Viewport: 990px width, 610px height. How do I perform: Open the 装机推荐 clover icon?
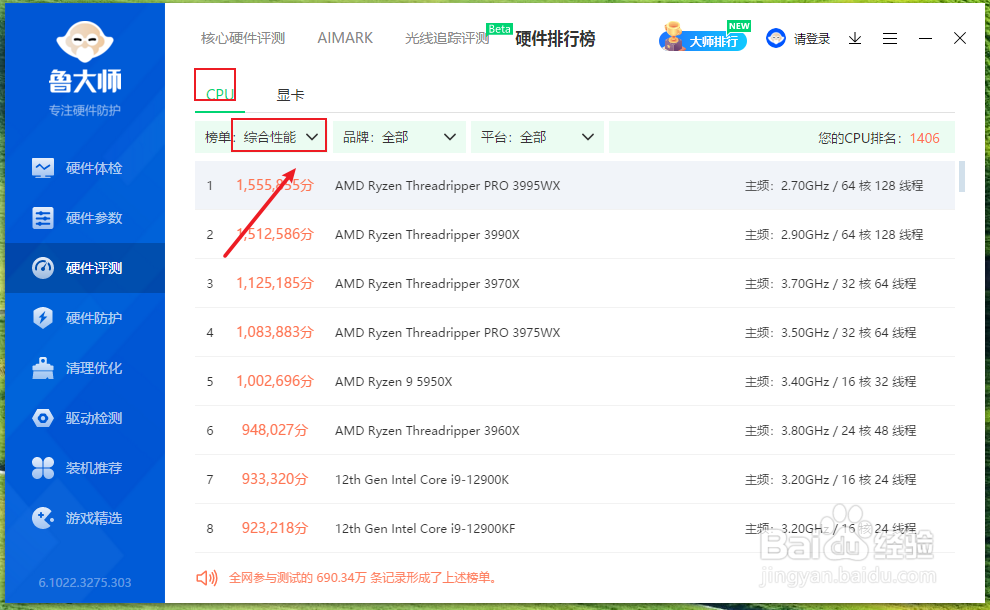43,468
